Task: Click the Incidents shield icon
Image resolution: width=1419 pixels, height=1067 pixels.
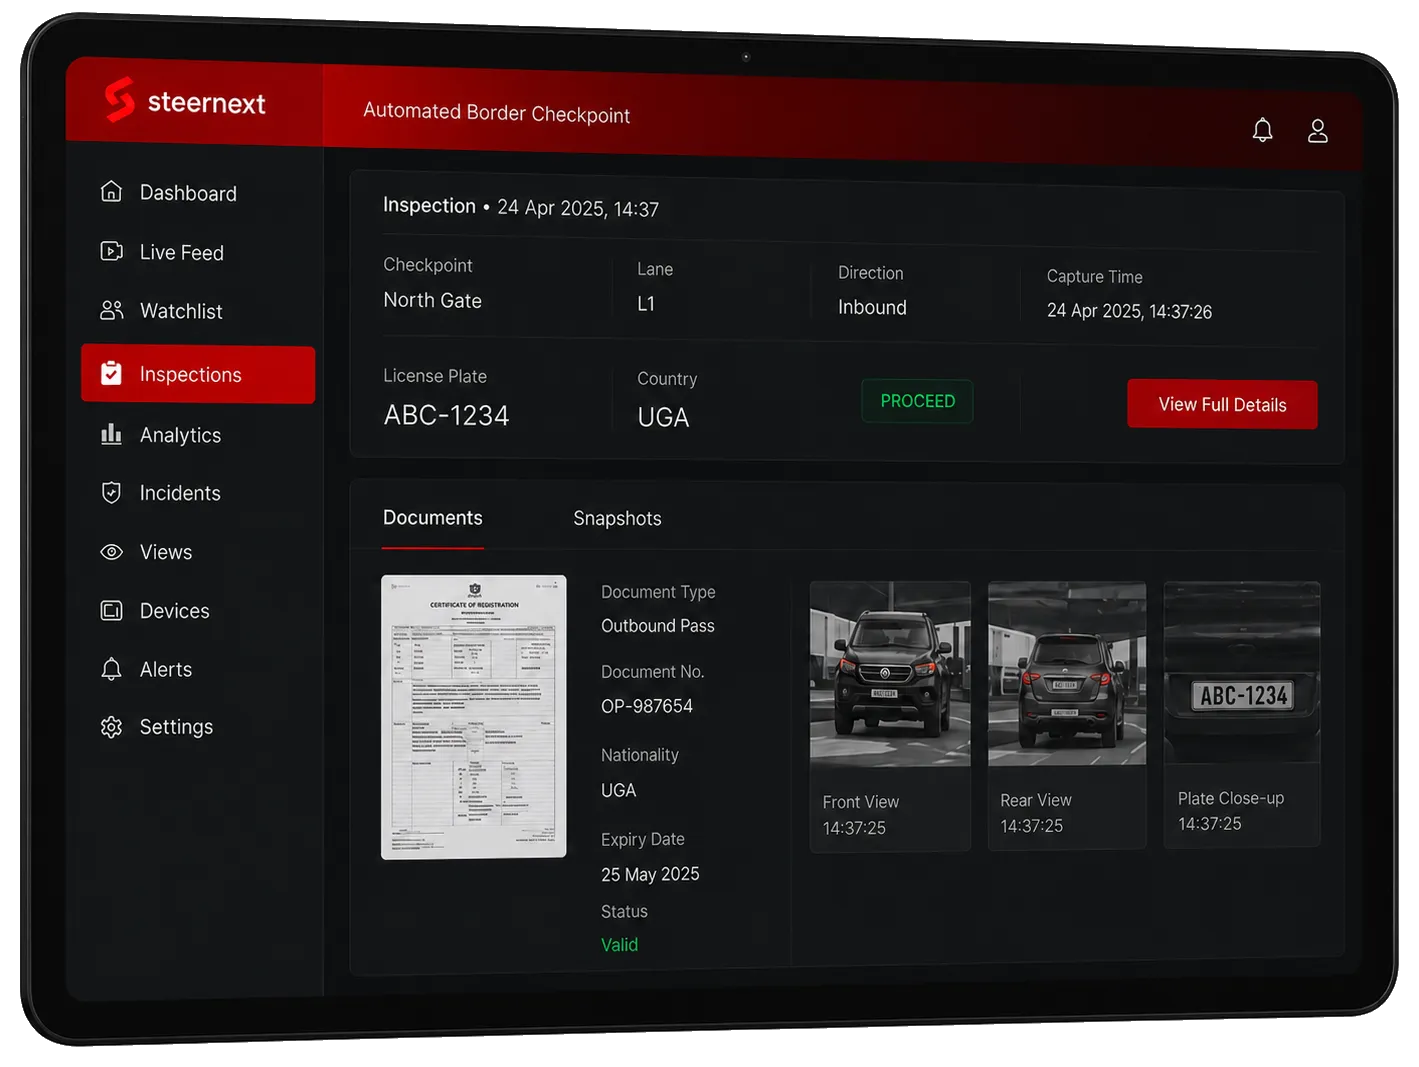Action: coord(111,492)
